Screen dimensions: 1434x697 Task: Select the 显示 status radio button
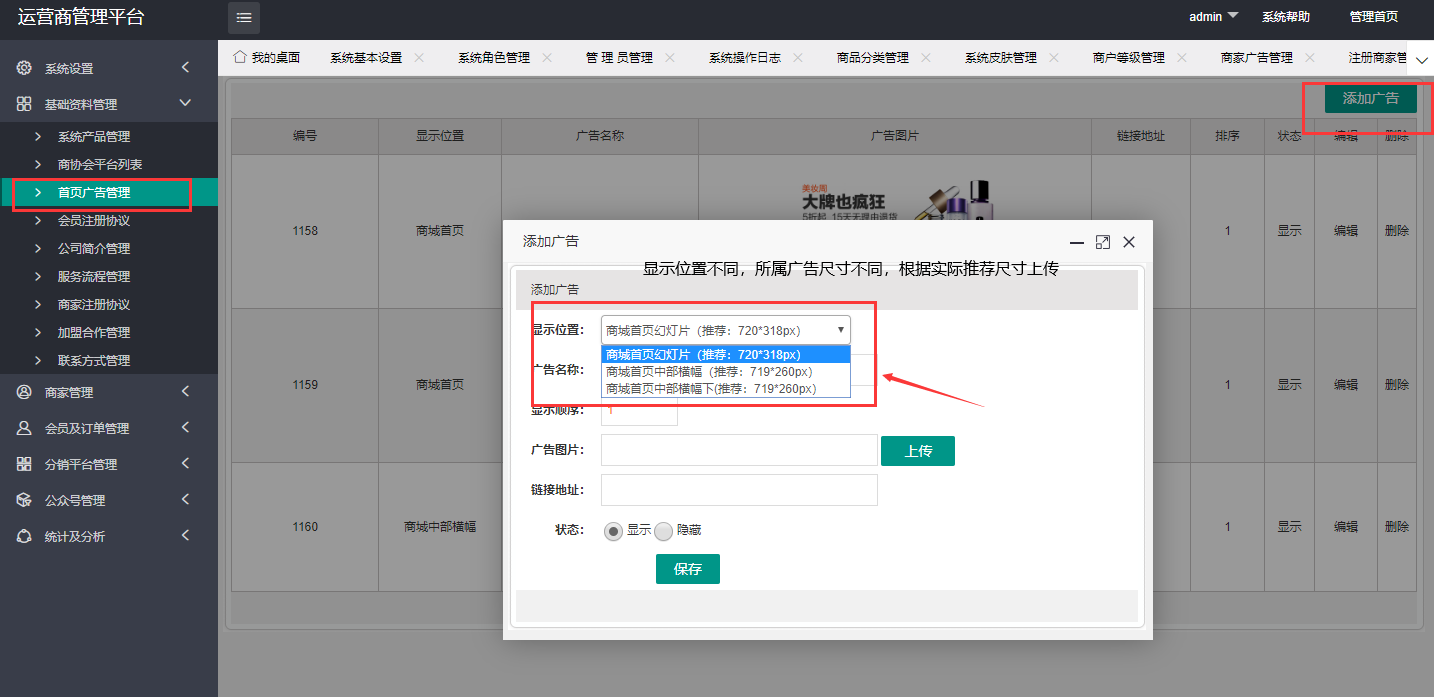pos(613,531)
